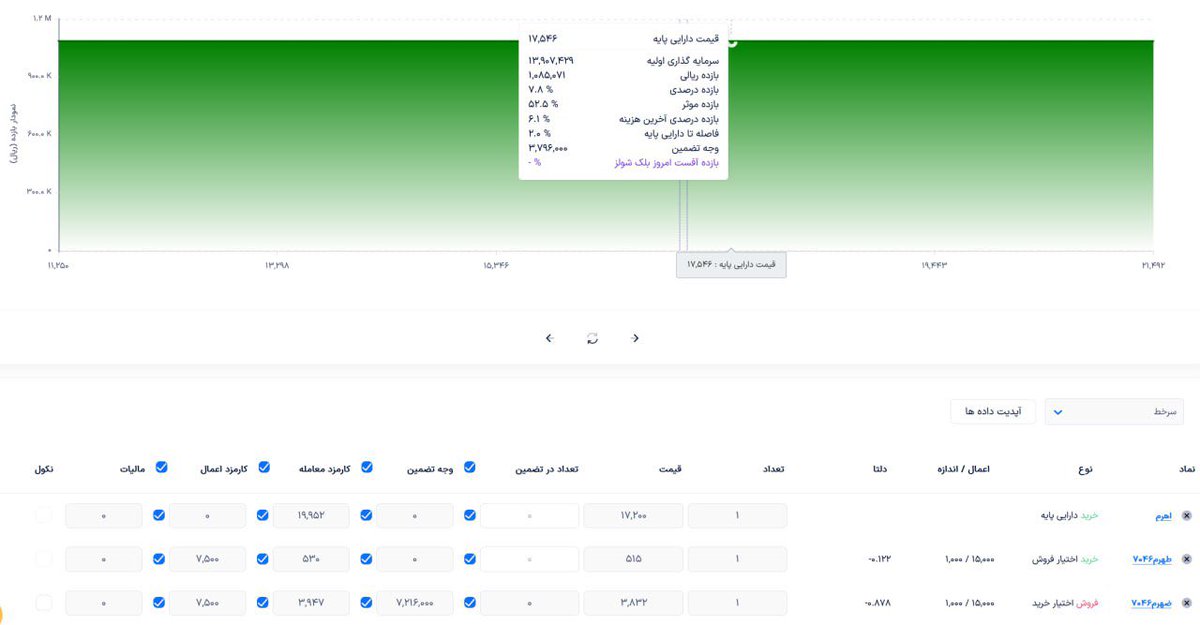Click the سرمایه گذاری اولیه row in the tooltip
The height and width of the screenshot is (625, 1200).
click(623, 61)
